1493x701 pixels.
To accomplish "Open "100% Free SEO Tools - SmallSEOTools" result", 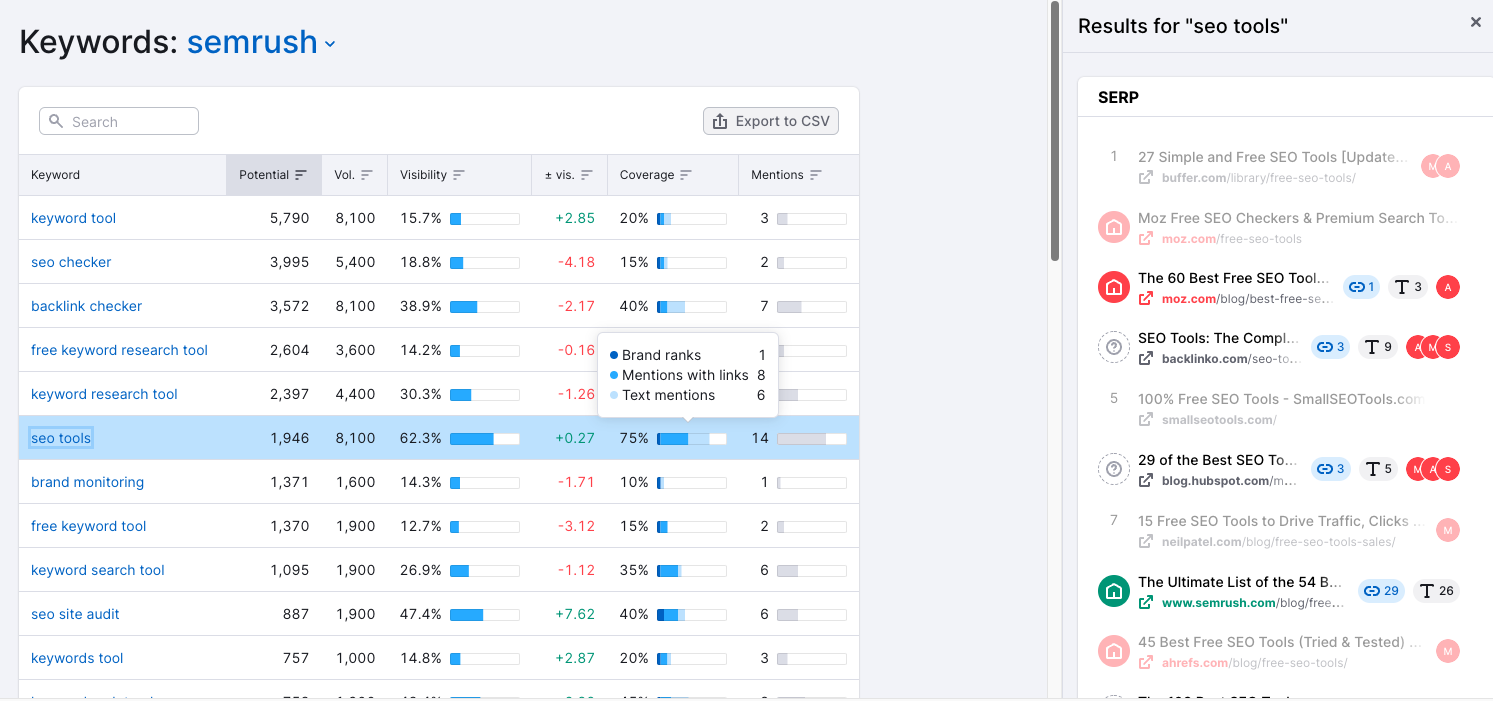I will pos(1280,399).
